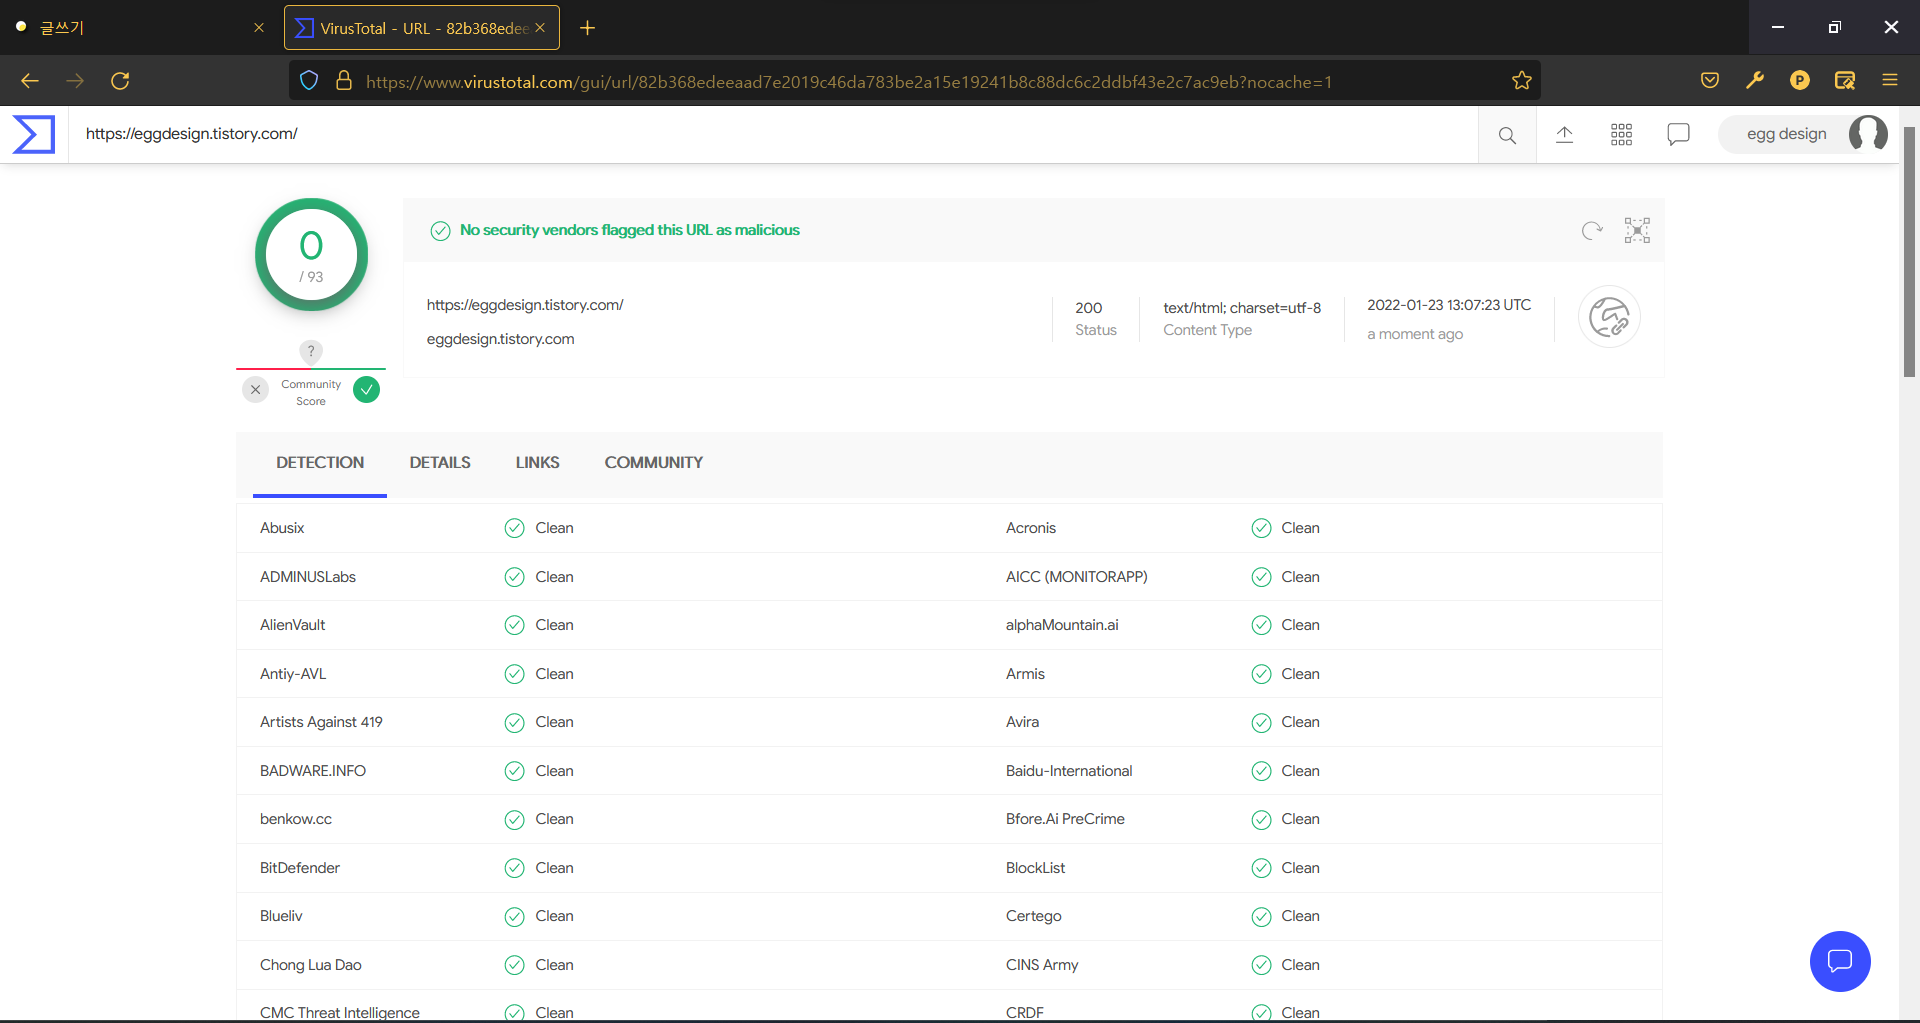
Task: Open the apps grid icon
Action: click(x=1622, y=134)
